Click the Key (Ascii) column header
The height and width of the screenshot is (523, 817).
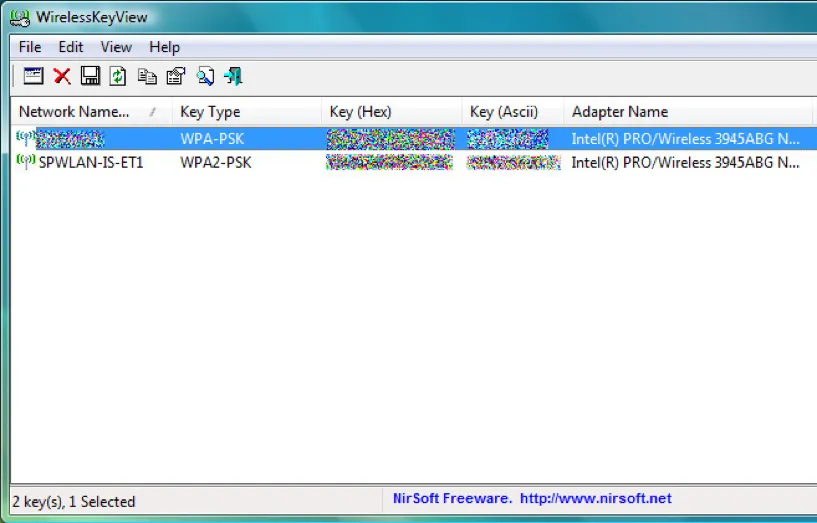click(x=504, y=112)
